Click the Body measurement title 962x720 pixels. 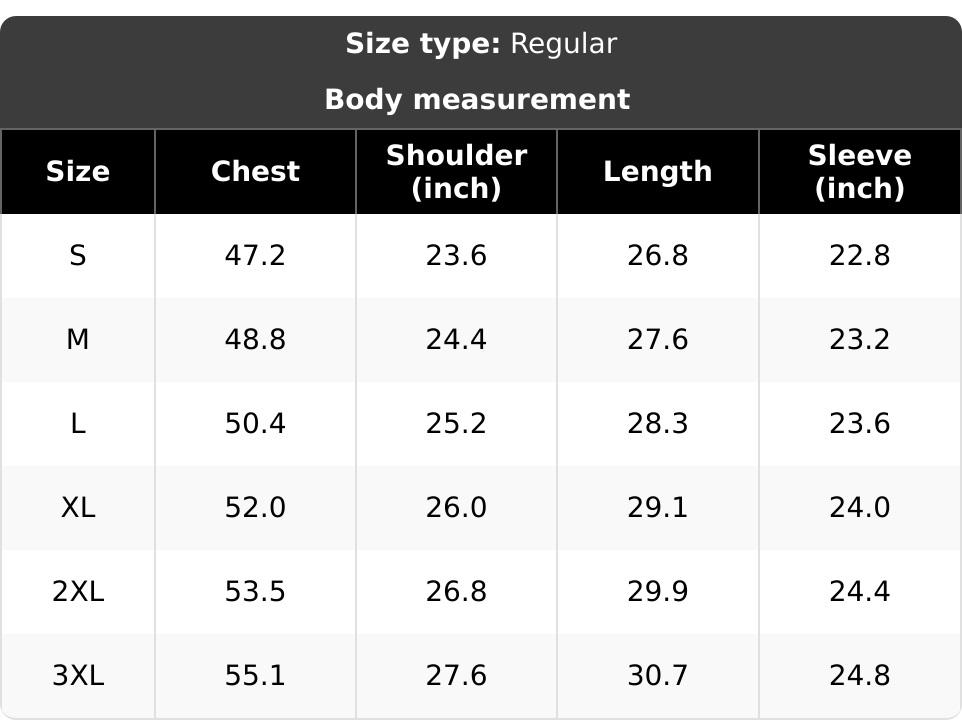pos(477,99)
